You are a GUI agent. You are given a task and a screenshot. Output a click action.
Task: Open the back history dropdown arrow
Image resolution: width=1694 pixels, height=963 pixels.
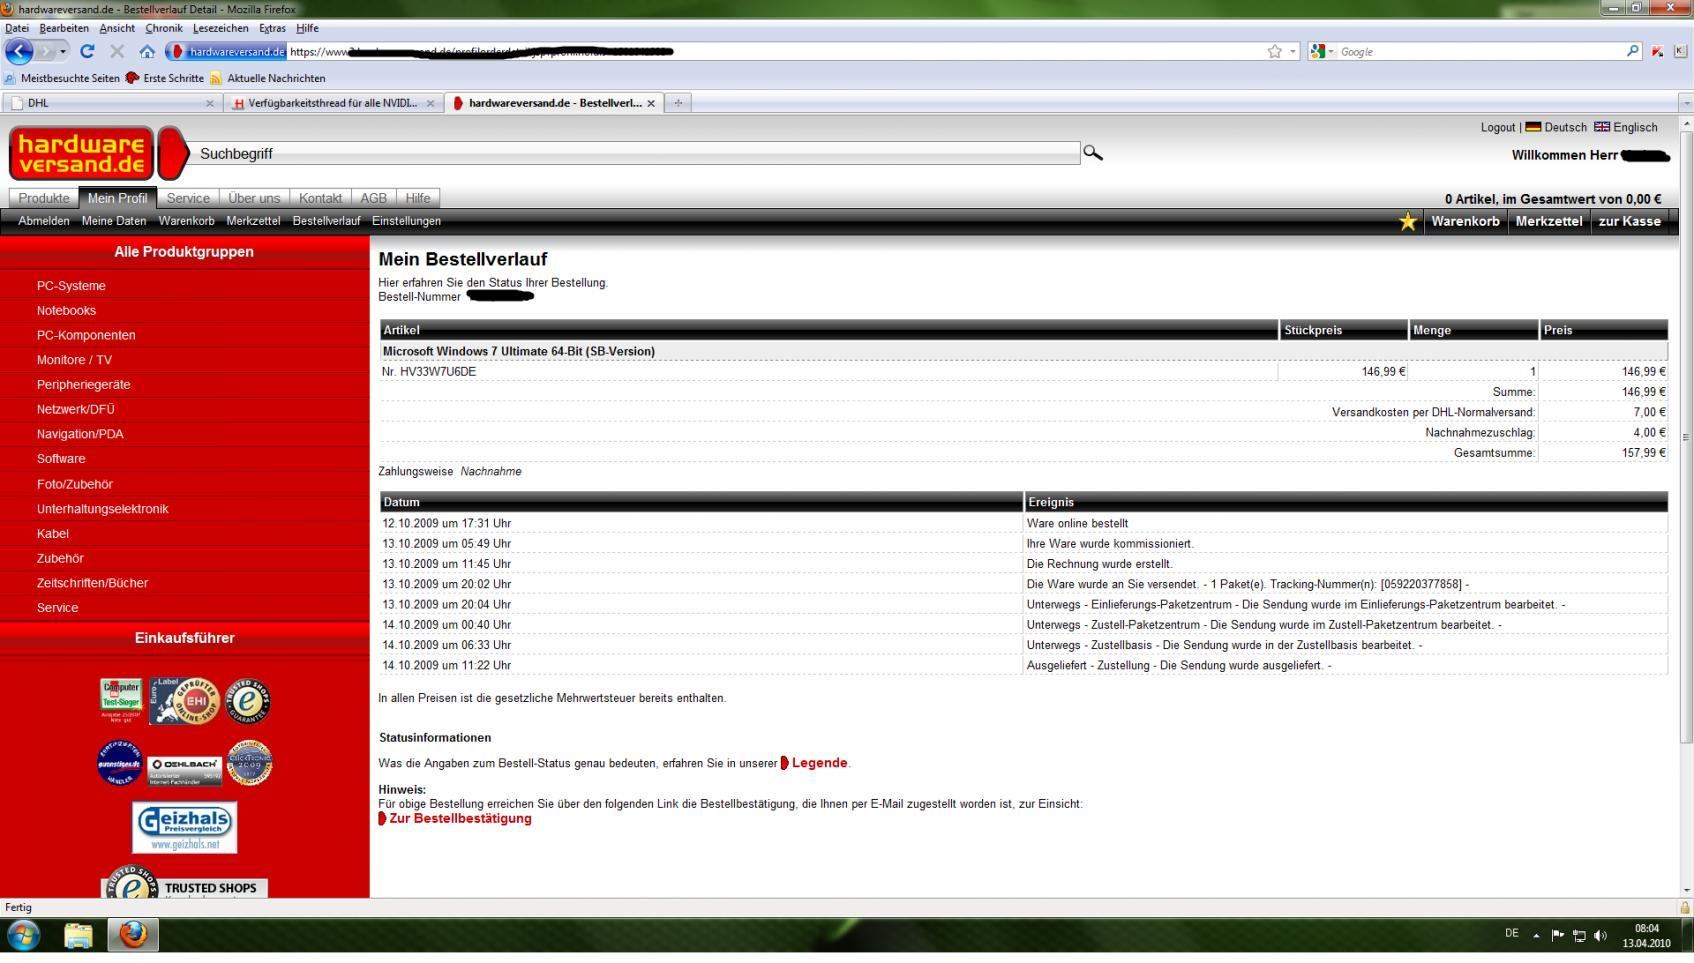tap(62, 51)
